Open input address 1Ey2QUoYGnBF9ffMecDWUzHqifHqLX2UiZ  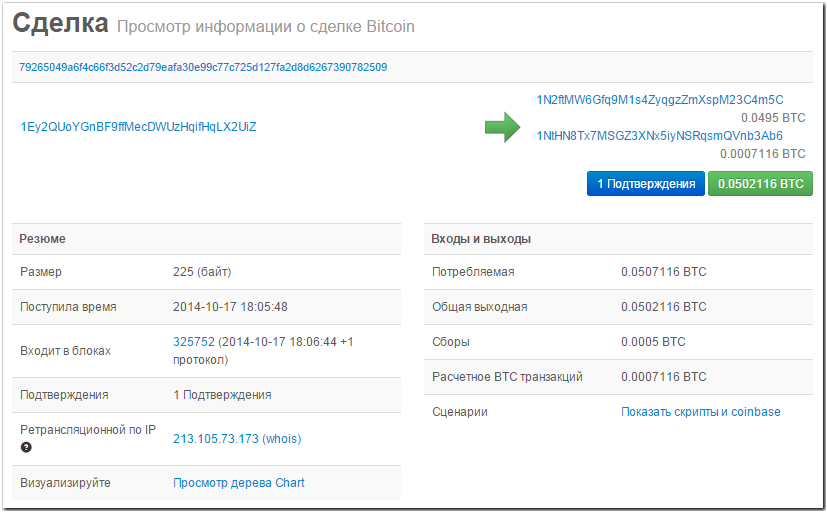[138, 127]
